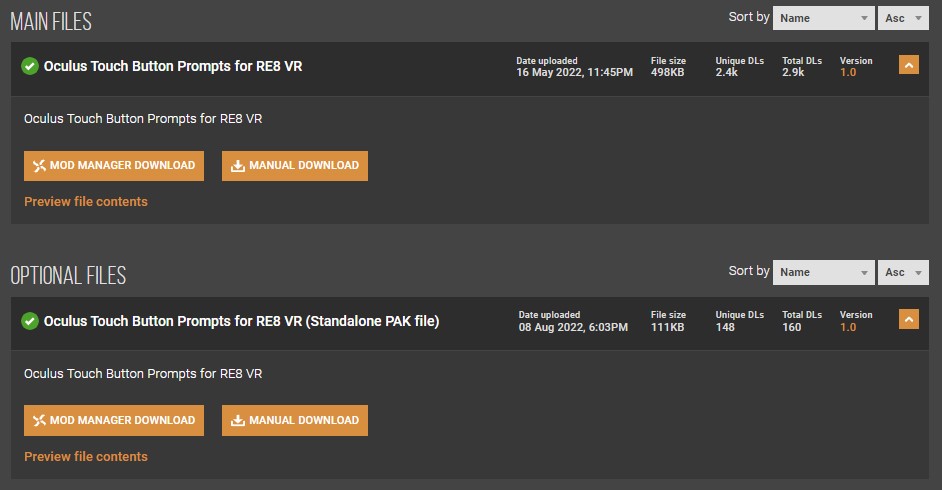
Task: Collapse the main file entry with orange chevron
Action: 908,65
